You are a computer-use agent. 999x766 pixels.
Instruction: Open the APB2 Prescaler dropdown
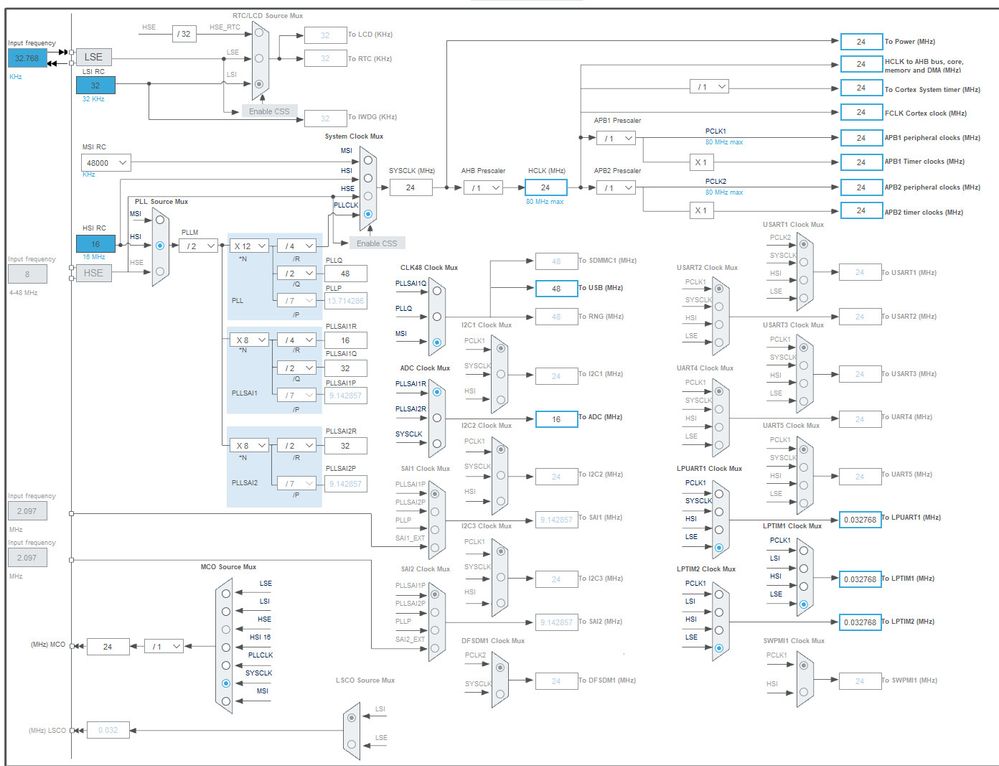pos(616,187)
